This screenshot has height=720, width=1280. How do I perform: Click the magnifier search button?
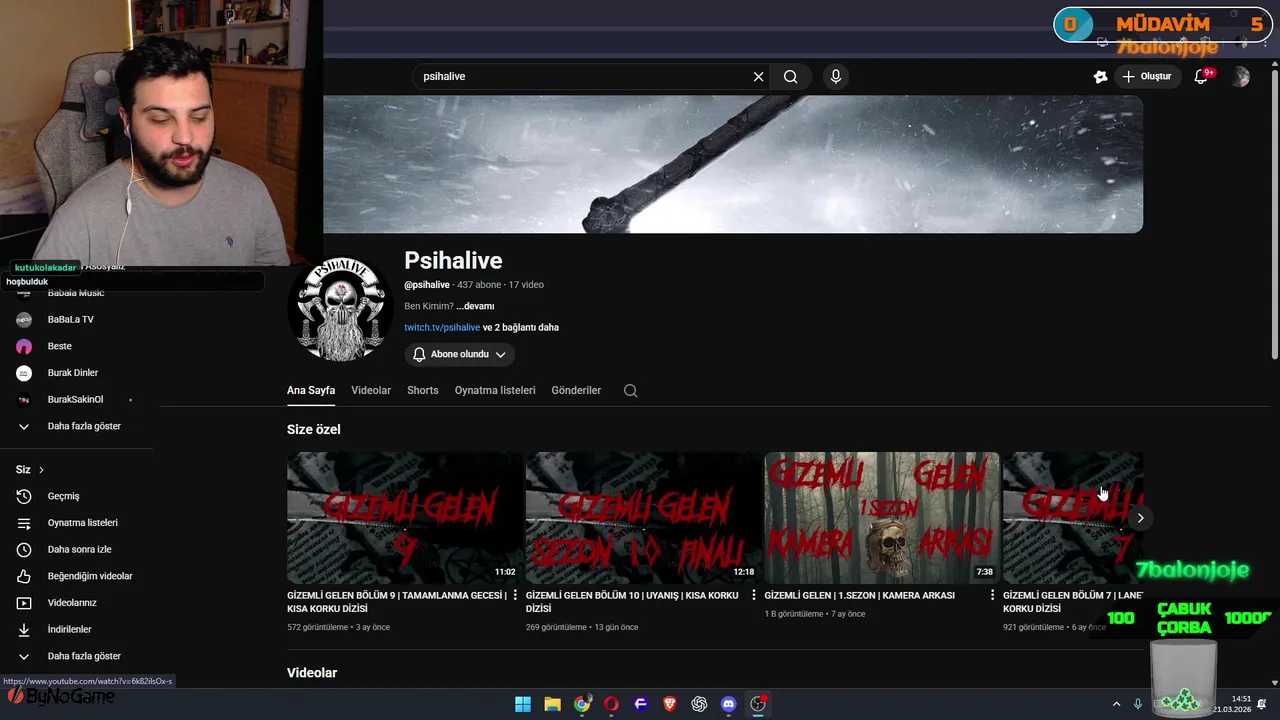click(790, 76)
